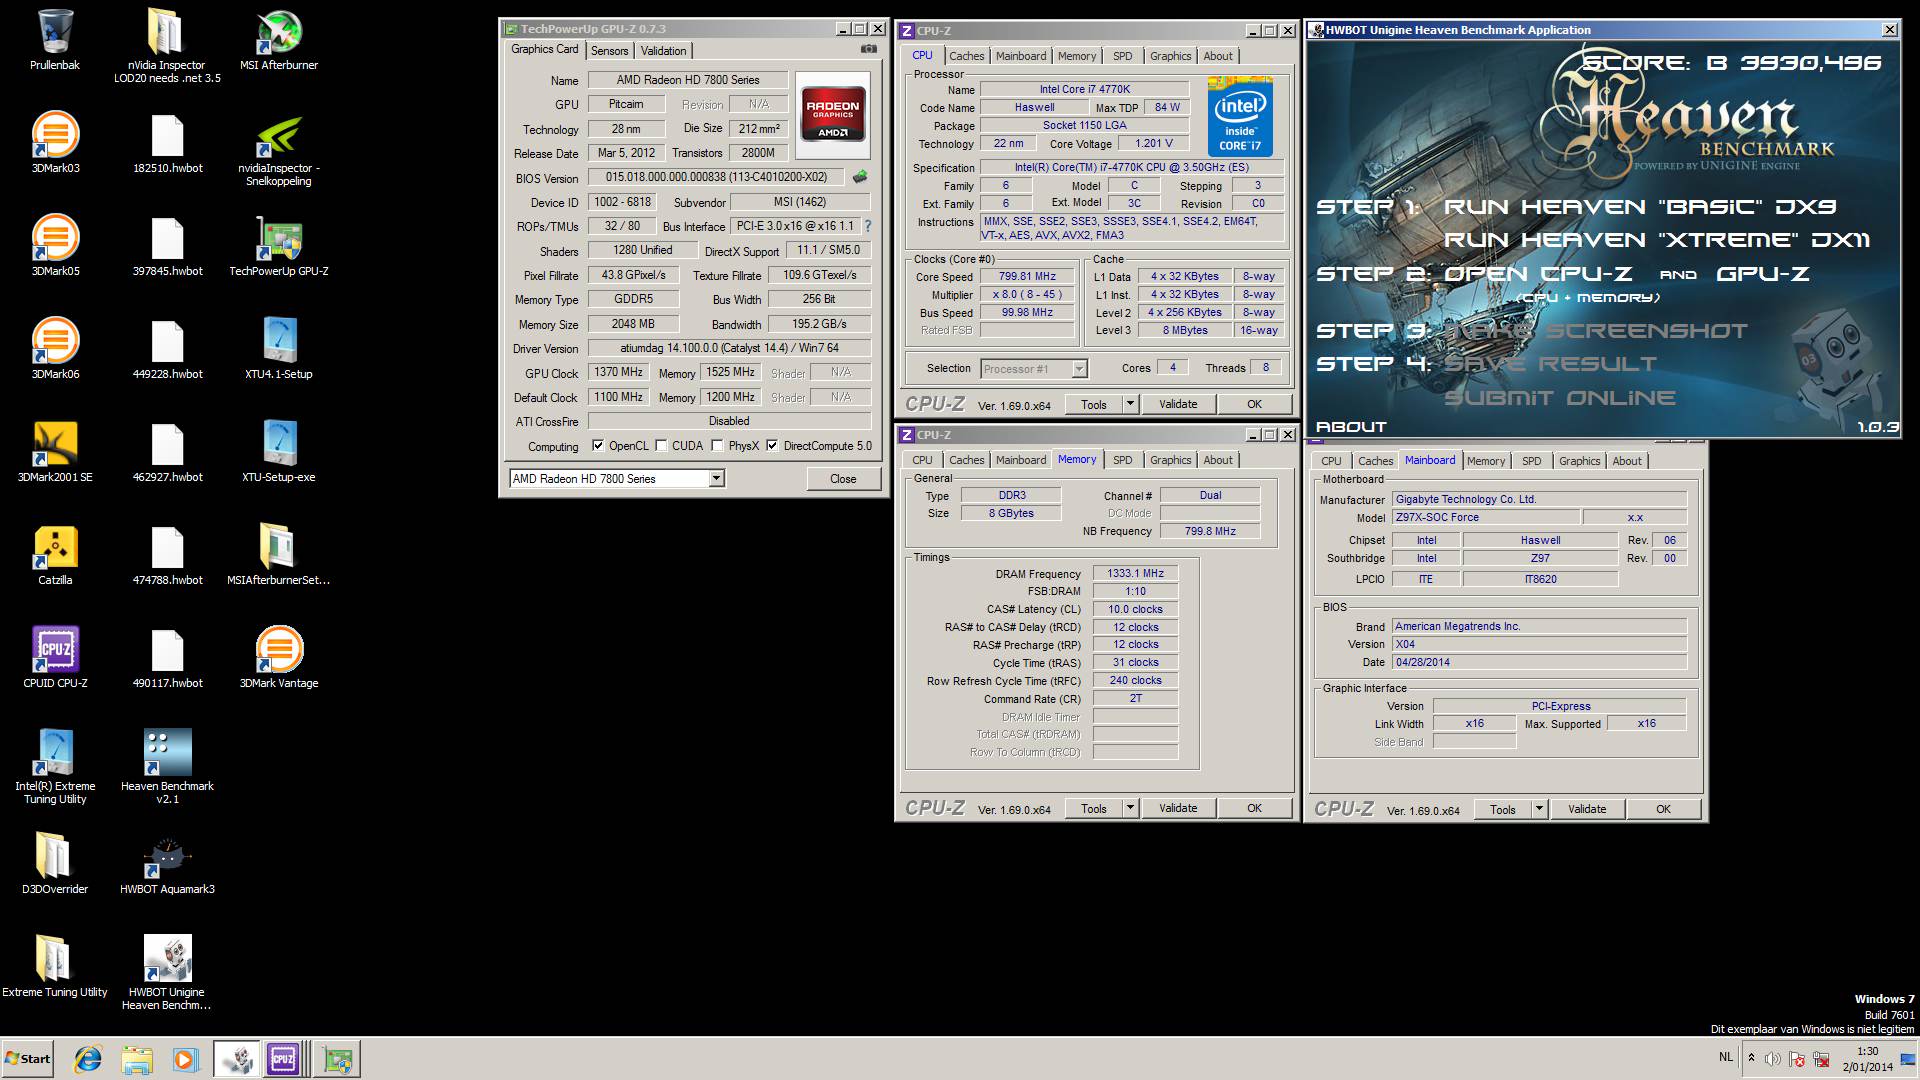Click the volume speaker tray icon
Viewport: 1920px width, 1080px height.
1772,1059
